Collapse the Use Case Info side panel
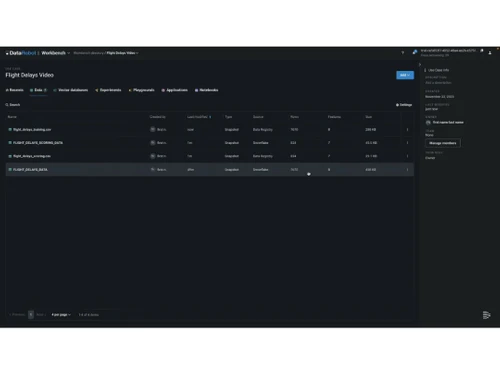 [420, 65]
